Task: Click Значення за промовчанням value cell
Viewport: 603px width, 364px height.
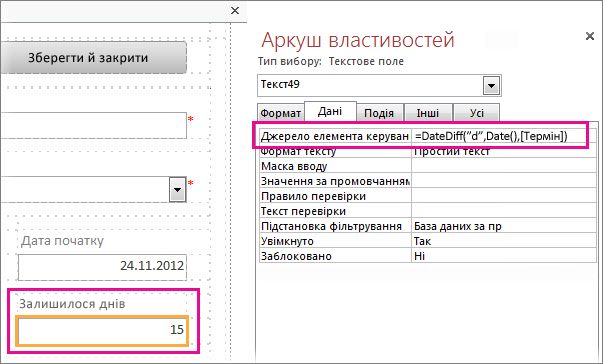Action: coord(504,181)
